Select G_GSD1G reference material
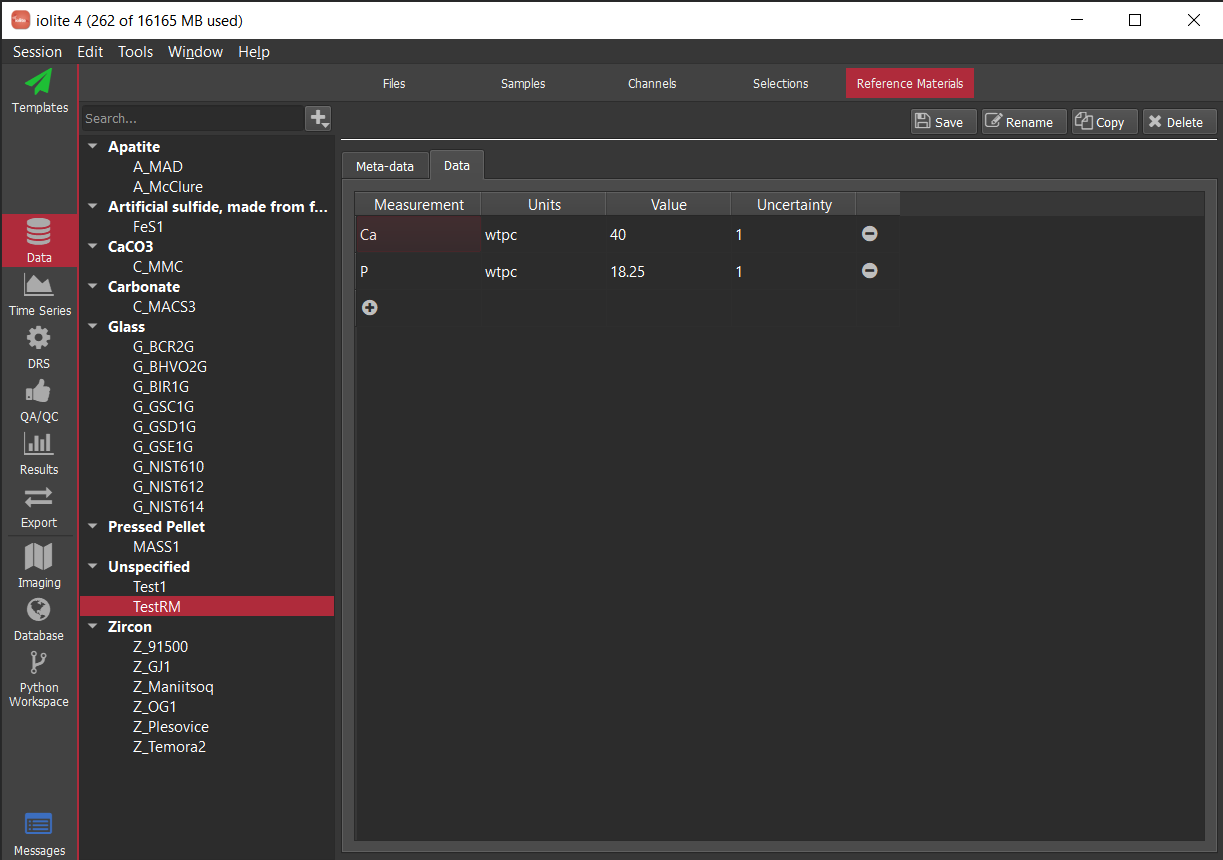The image size is (1223, 860). tap(163, 427)
